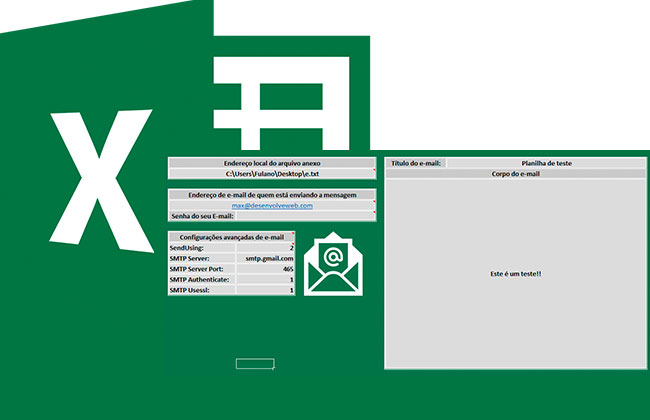This screenshot has height=420, width=650.
Task: Open the max@desenvolveweb.com email link
Action: point(272,206)
